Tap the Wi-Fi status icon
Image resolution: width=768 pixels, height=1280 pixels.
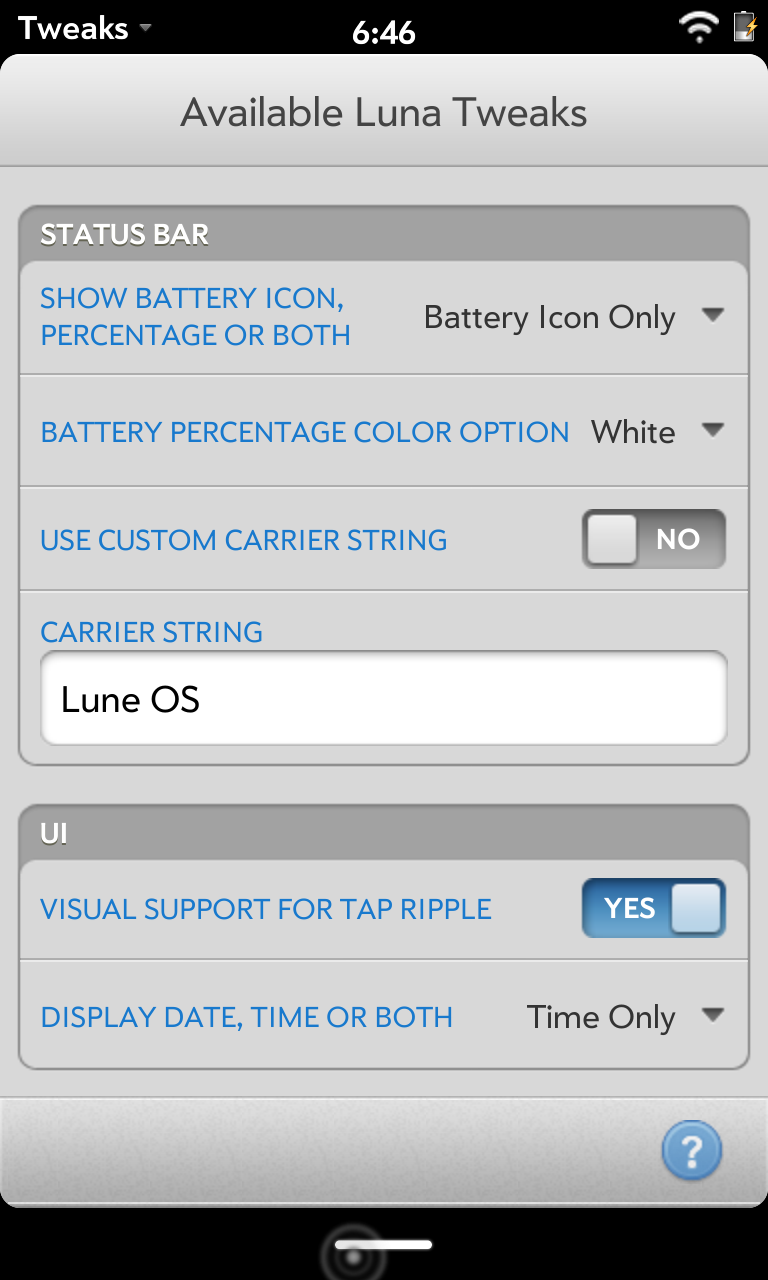[697, 27]
